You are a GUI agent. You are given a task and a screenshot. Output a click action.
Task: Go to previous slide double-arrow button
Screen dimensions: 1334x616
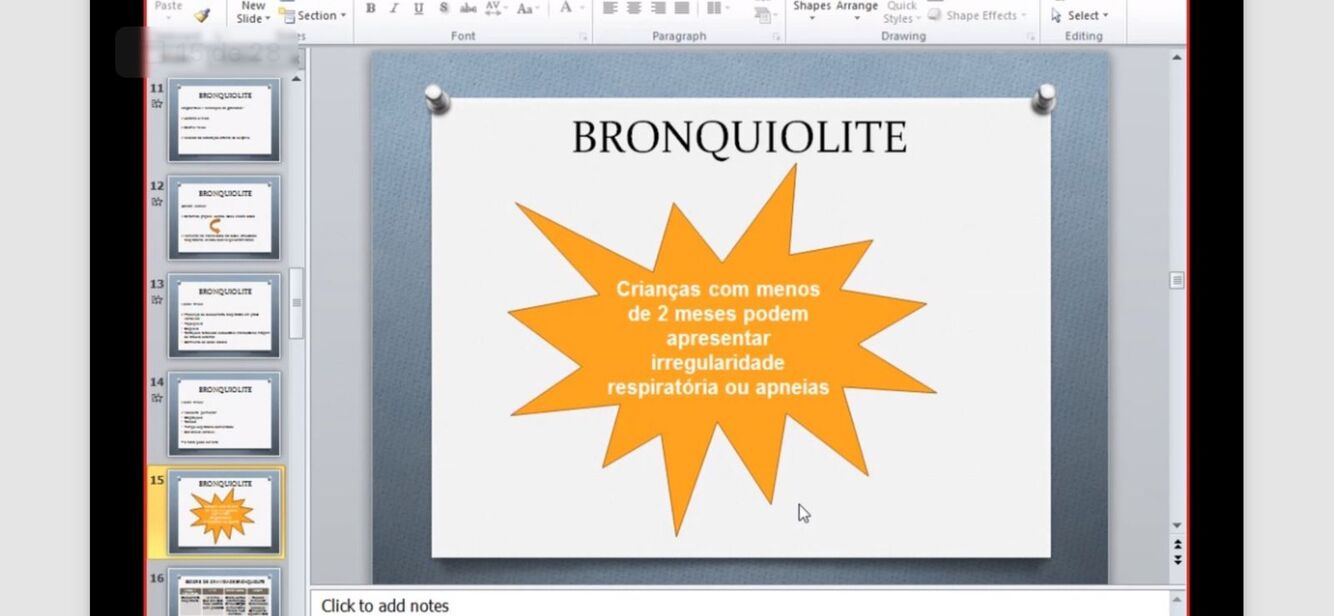(x=1177, y=545)
